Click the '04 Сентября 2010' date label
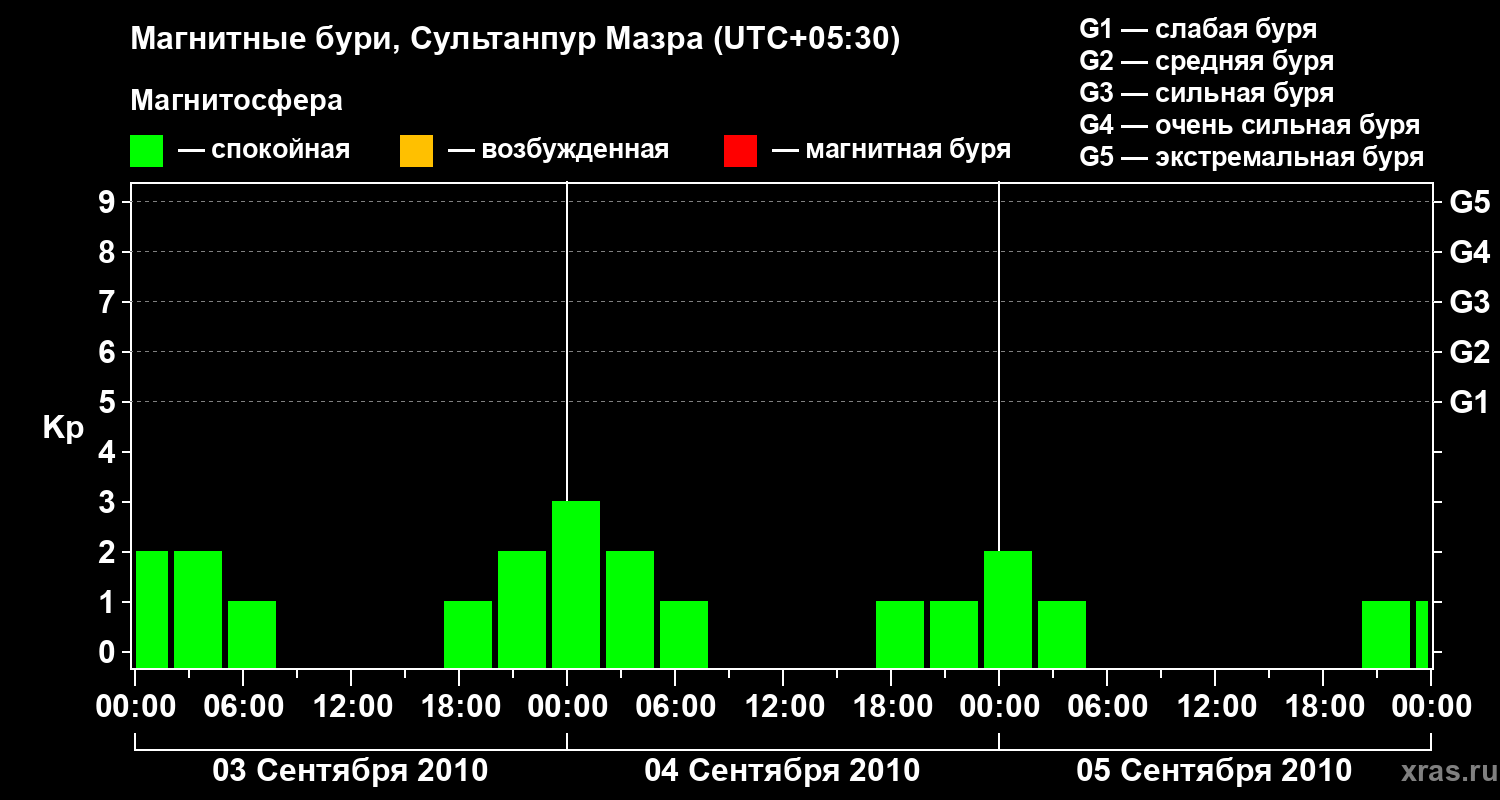Viewport: 1500px width, 800px height. 782,771
